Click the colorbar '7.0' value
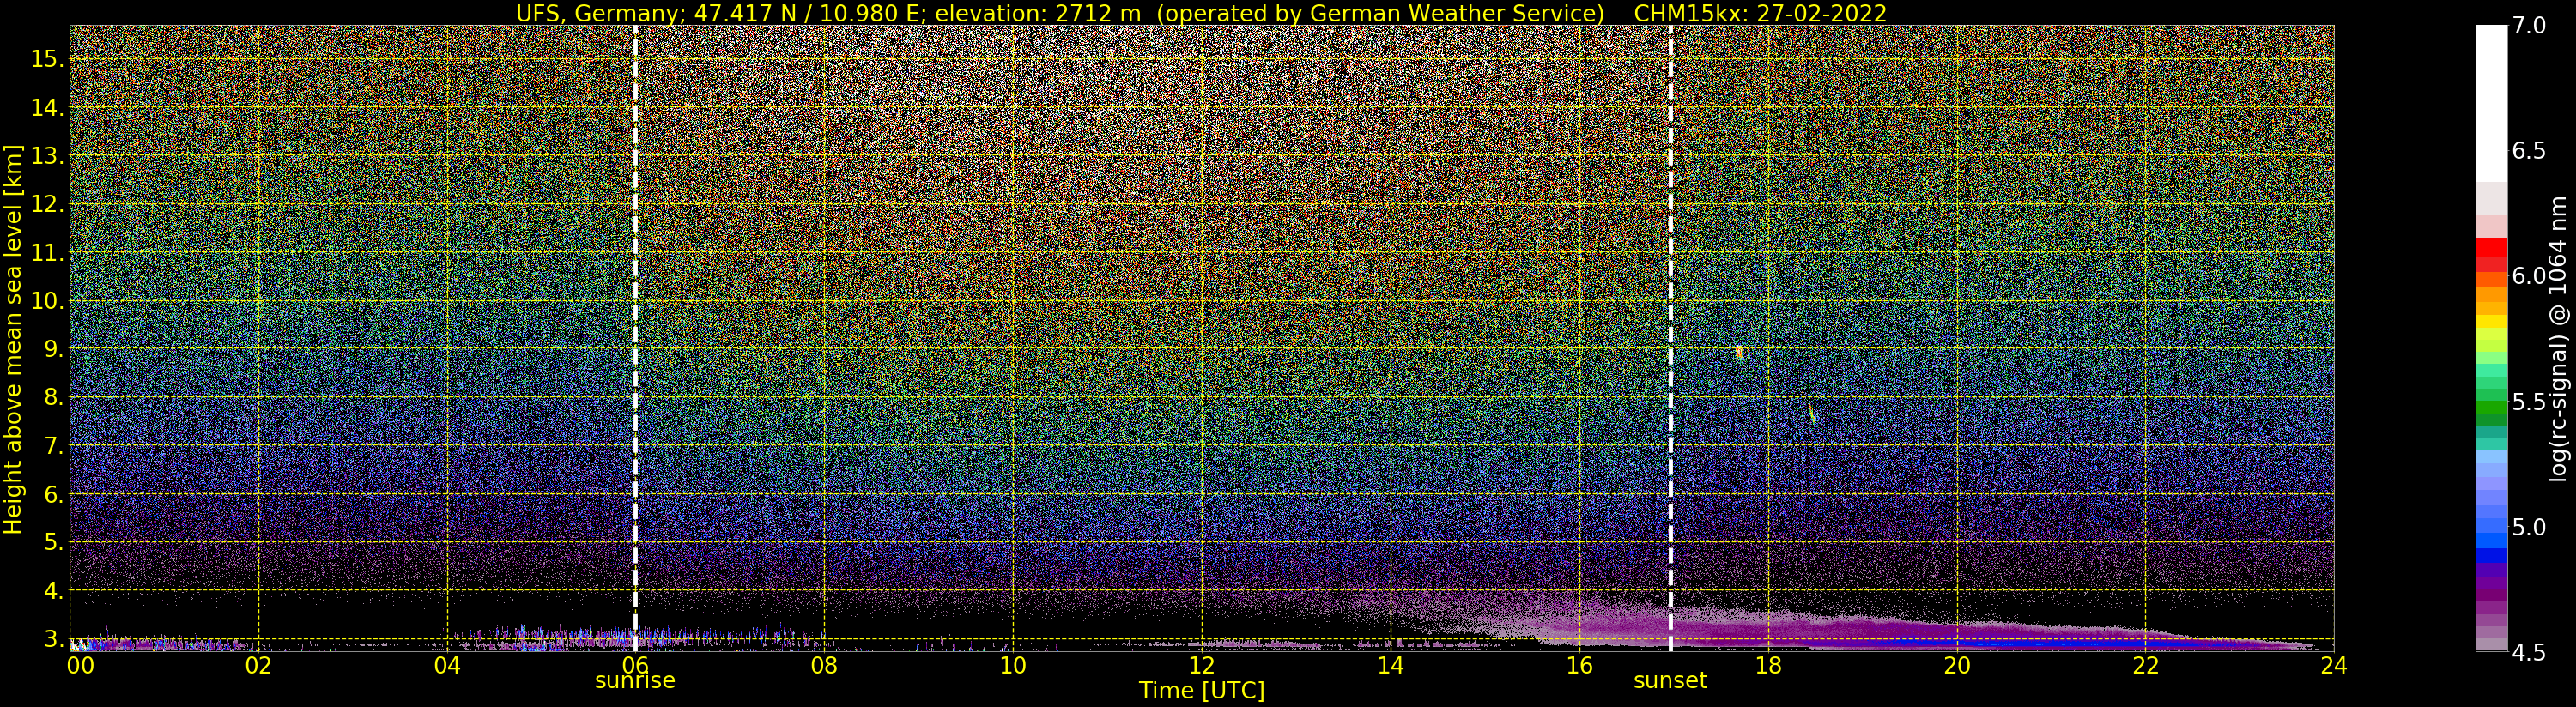Viewport: 2576px width, 707px height. click(2529, 26)
